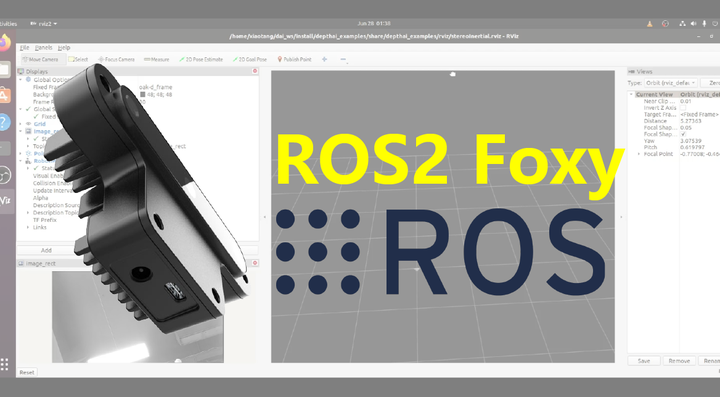Screen dimensions: 720x397
Task: Click Activities in the top bar
Action: pos(8,24)
